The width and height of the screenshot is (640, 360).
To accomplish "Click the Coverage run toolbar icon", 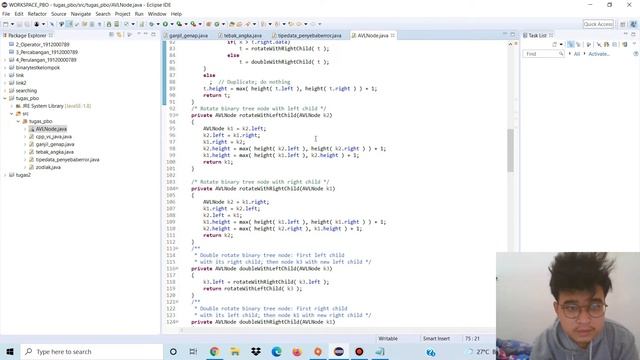I will 179,24.
